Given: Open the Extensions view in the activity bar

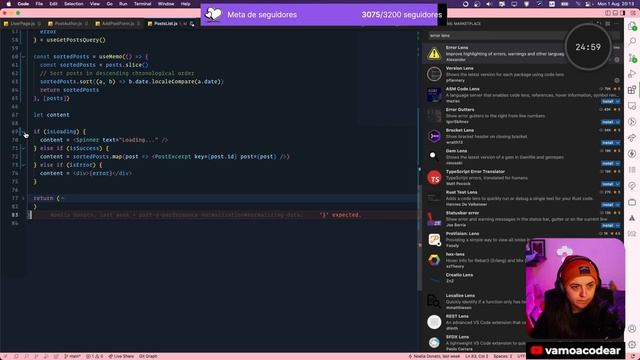Looking at the screenshot, I should click(632, 90).
